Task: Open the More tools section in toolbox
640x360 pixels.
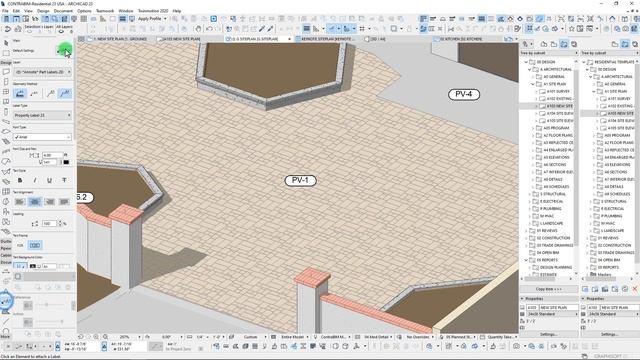Action: tap(5, 337)
